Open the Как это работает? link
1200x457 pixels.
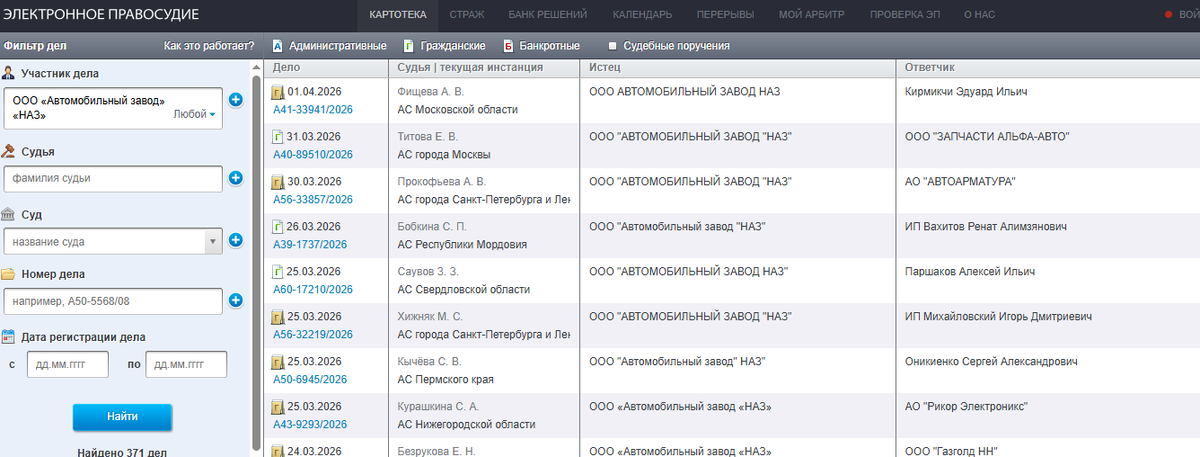pyautogui.click(x=209, y=46)
